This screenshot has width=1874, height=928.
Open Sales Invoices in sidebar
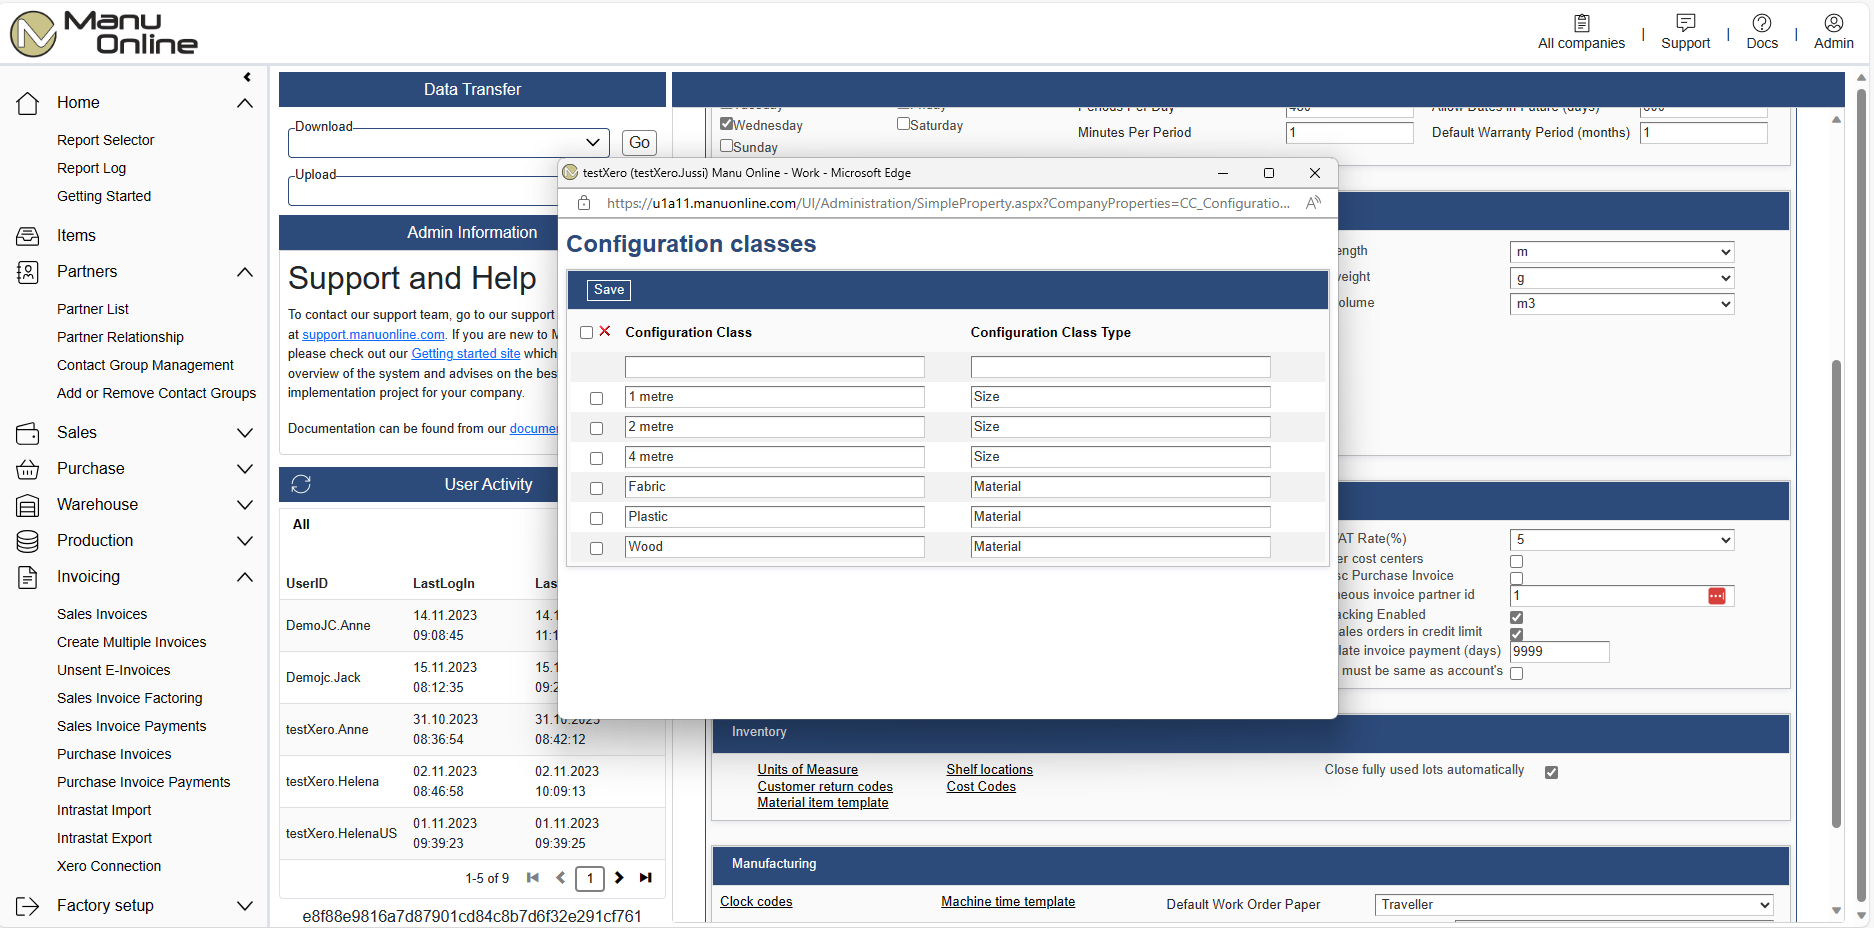102,614
